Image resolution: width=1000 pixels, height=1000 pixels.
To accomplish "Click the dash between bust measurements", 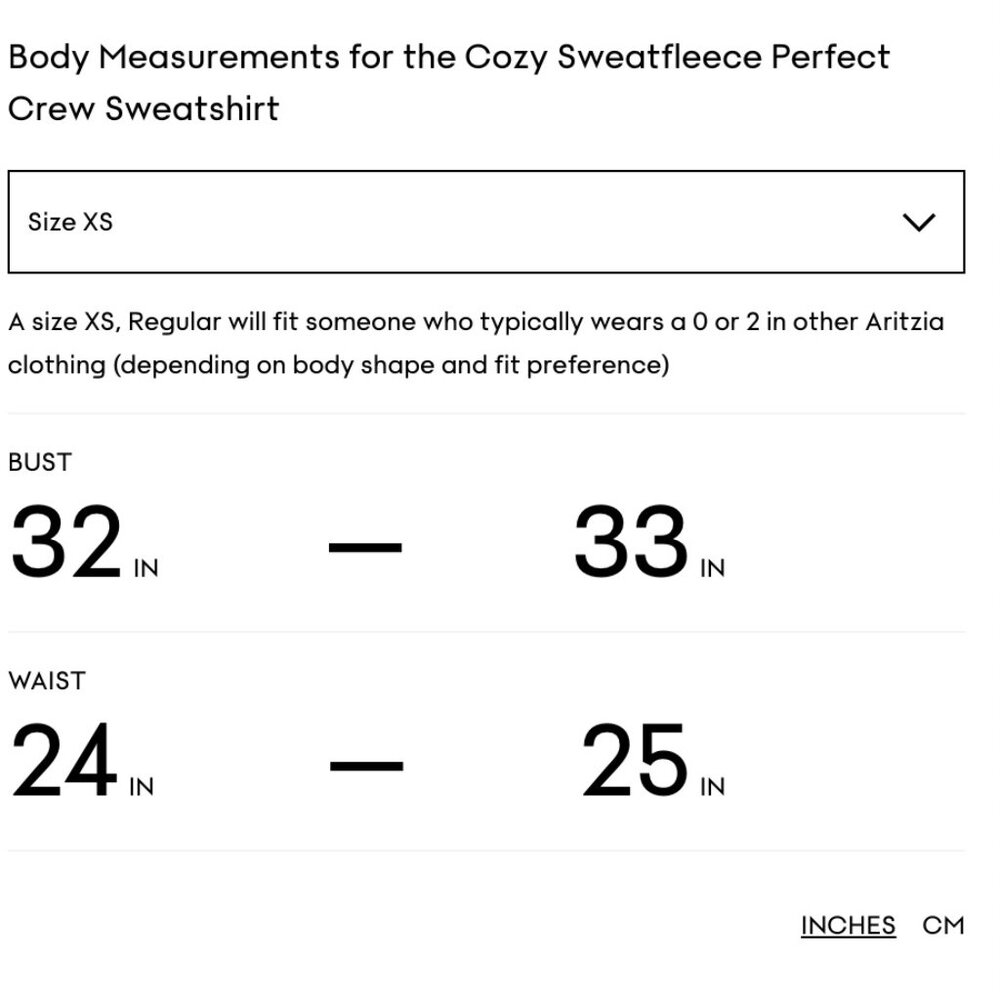I will click(x=365, y=547).
